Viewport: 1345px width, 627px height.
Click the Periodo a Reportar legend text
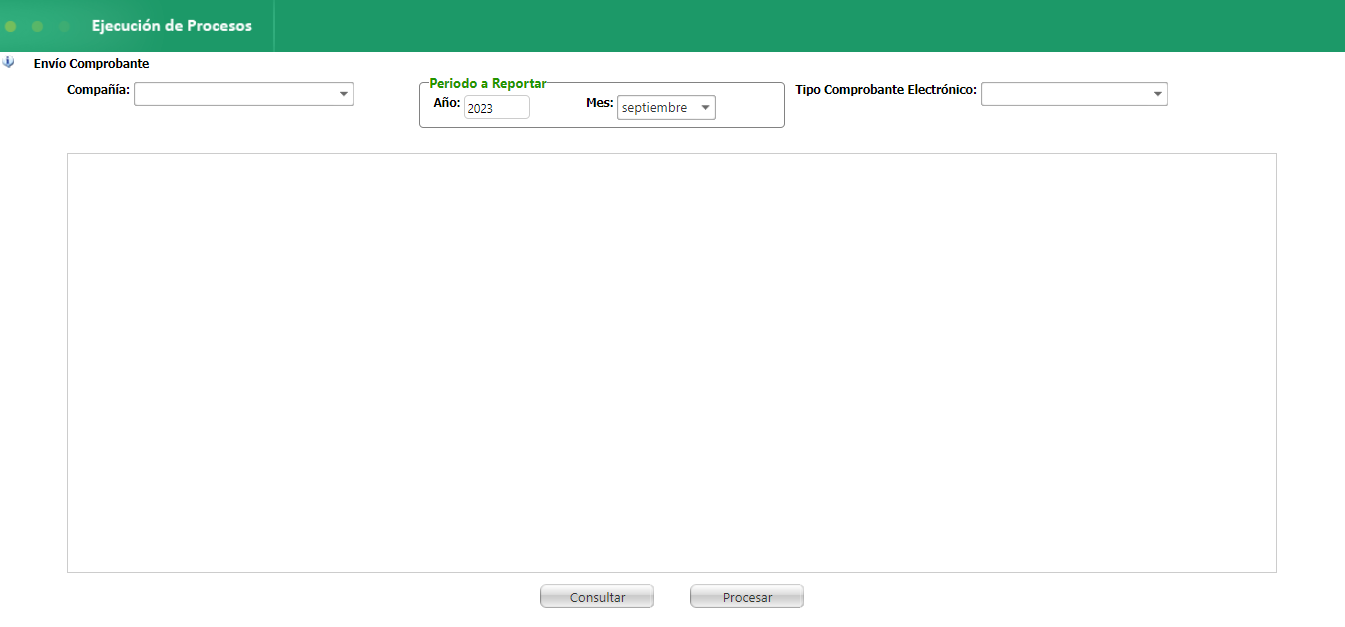coord(488,84)
